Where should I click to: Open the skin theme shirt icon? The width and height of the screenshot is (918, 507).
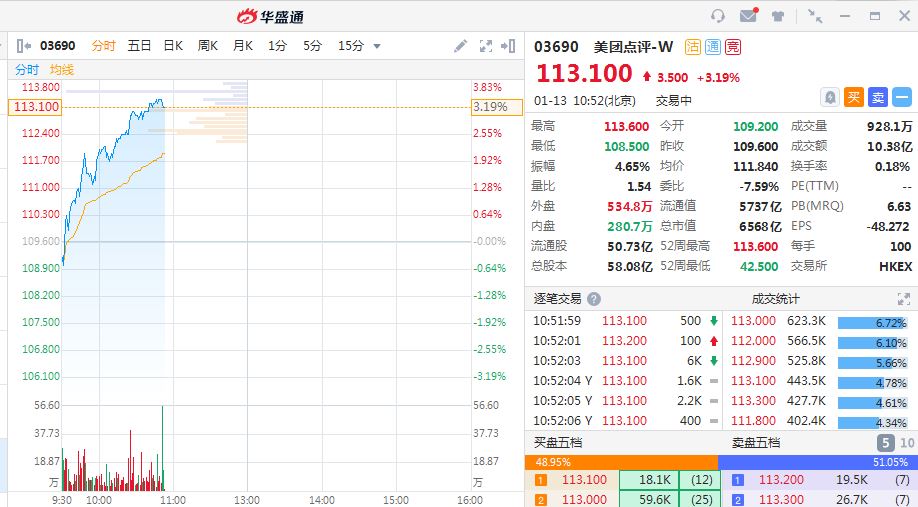click(x=778, y=16)
